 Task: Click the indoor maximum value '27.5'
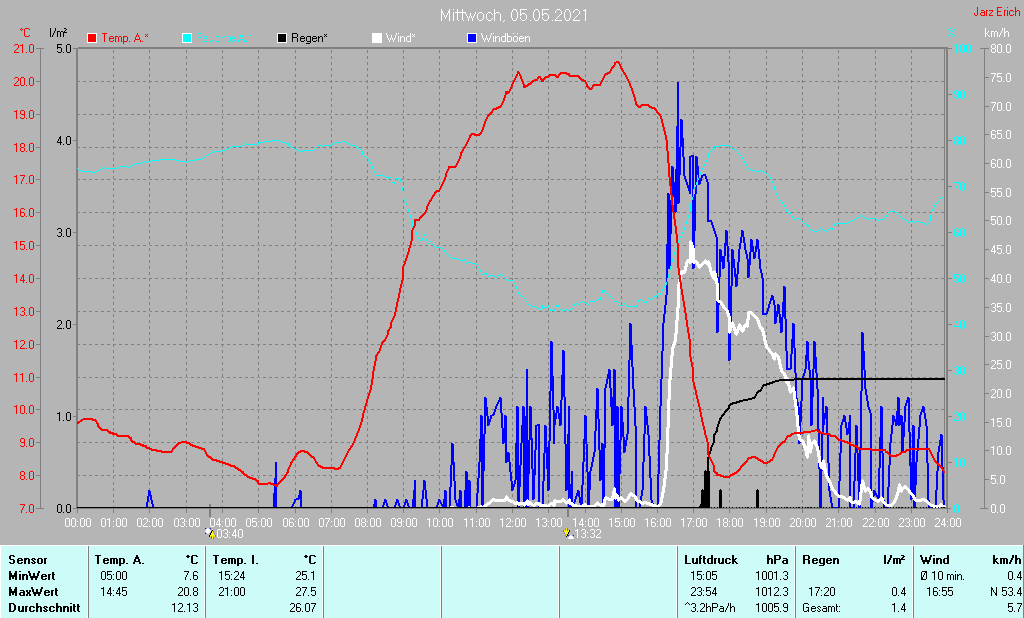pyautogui.click(x=306, y=592)
